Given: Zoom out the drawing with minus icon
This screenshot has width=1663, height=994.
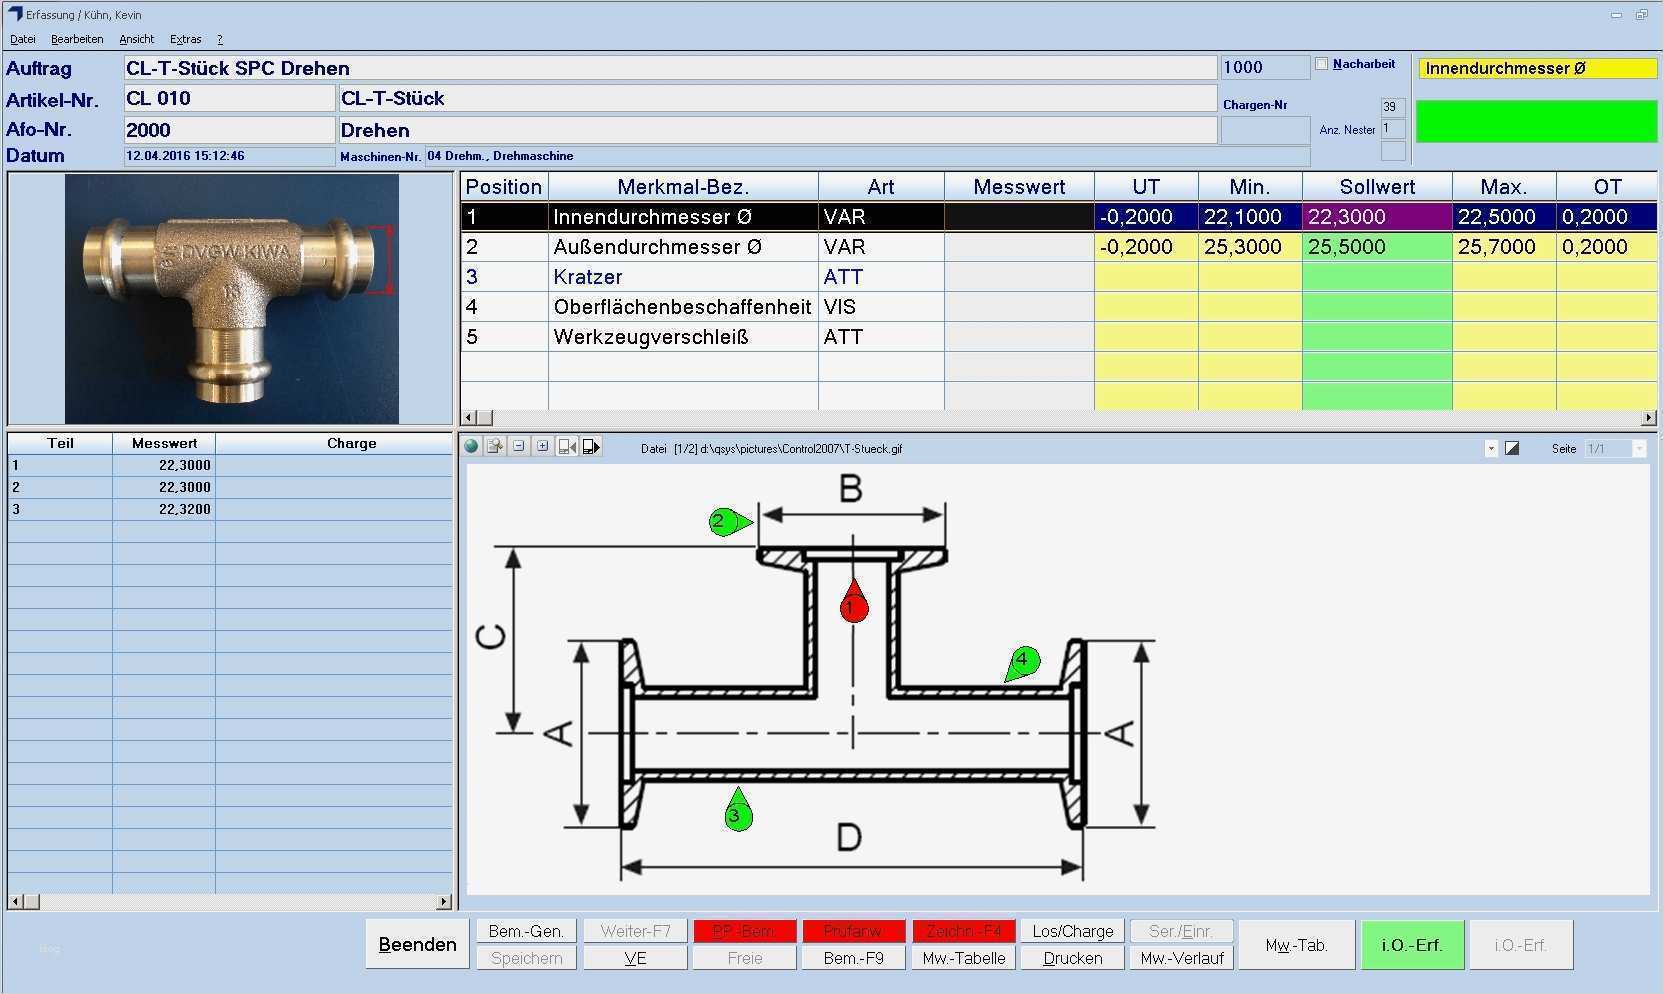Looking at the screenshot, I should click(x=519, y=447).
